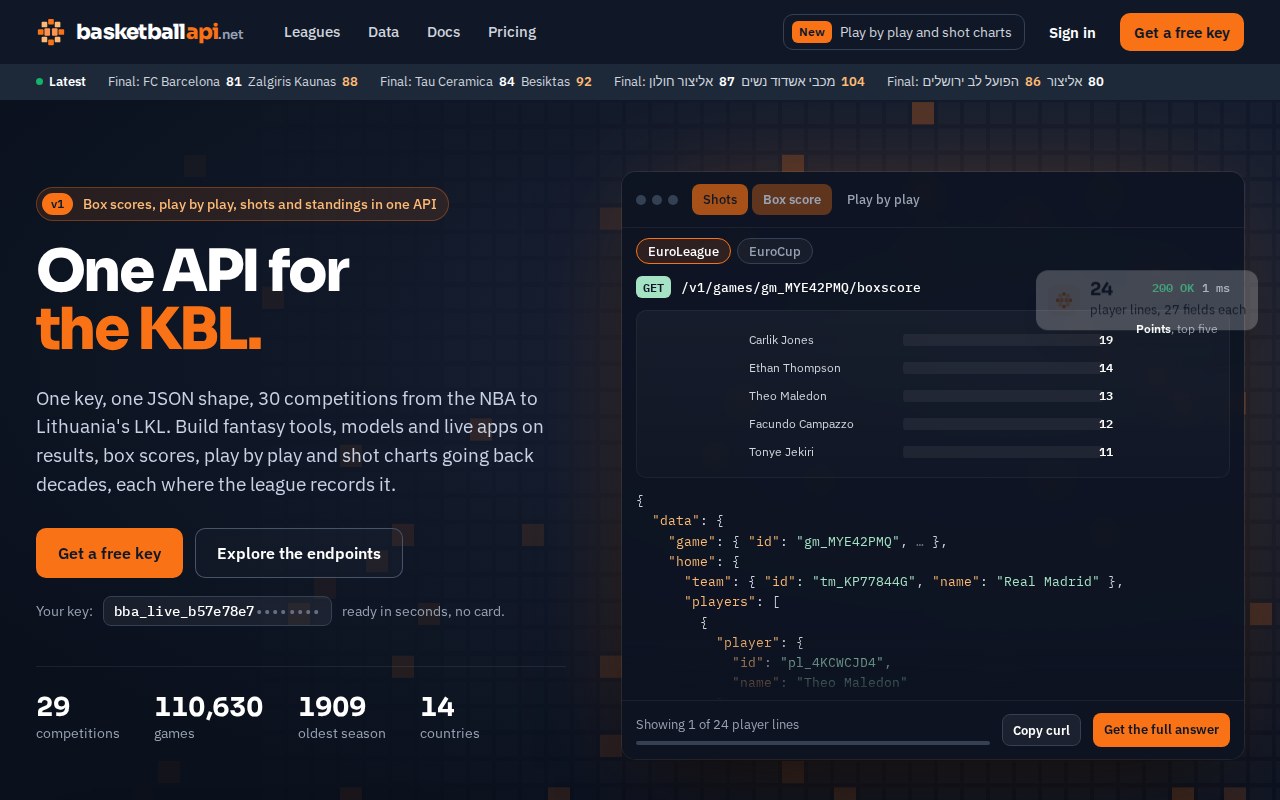This screenshot has height=800, width=1280.
Task: Click the Tau Ceramica vs Besiktas final score
Action: click(486, 81)
